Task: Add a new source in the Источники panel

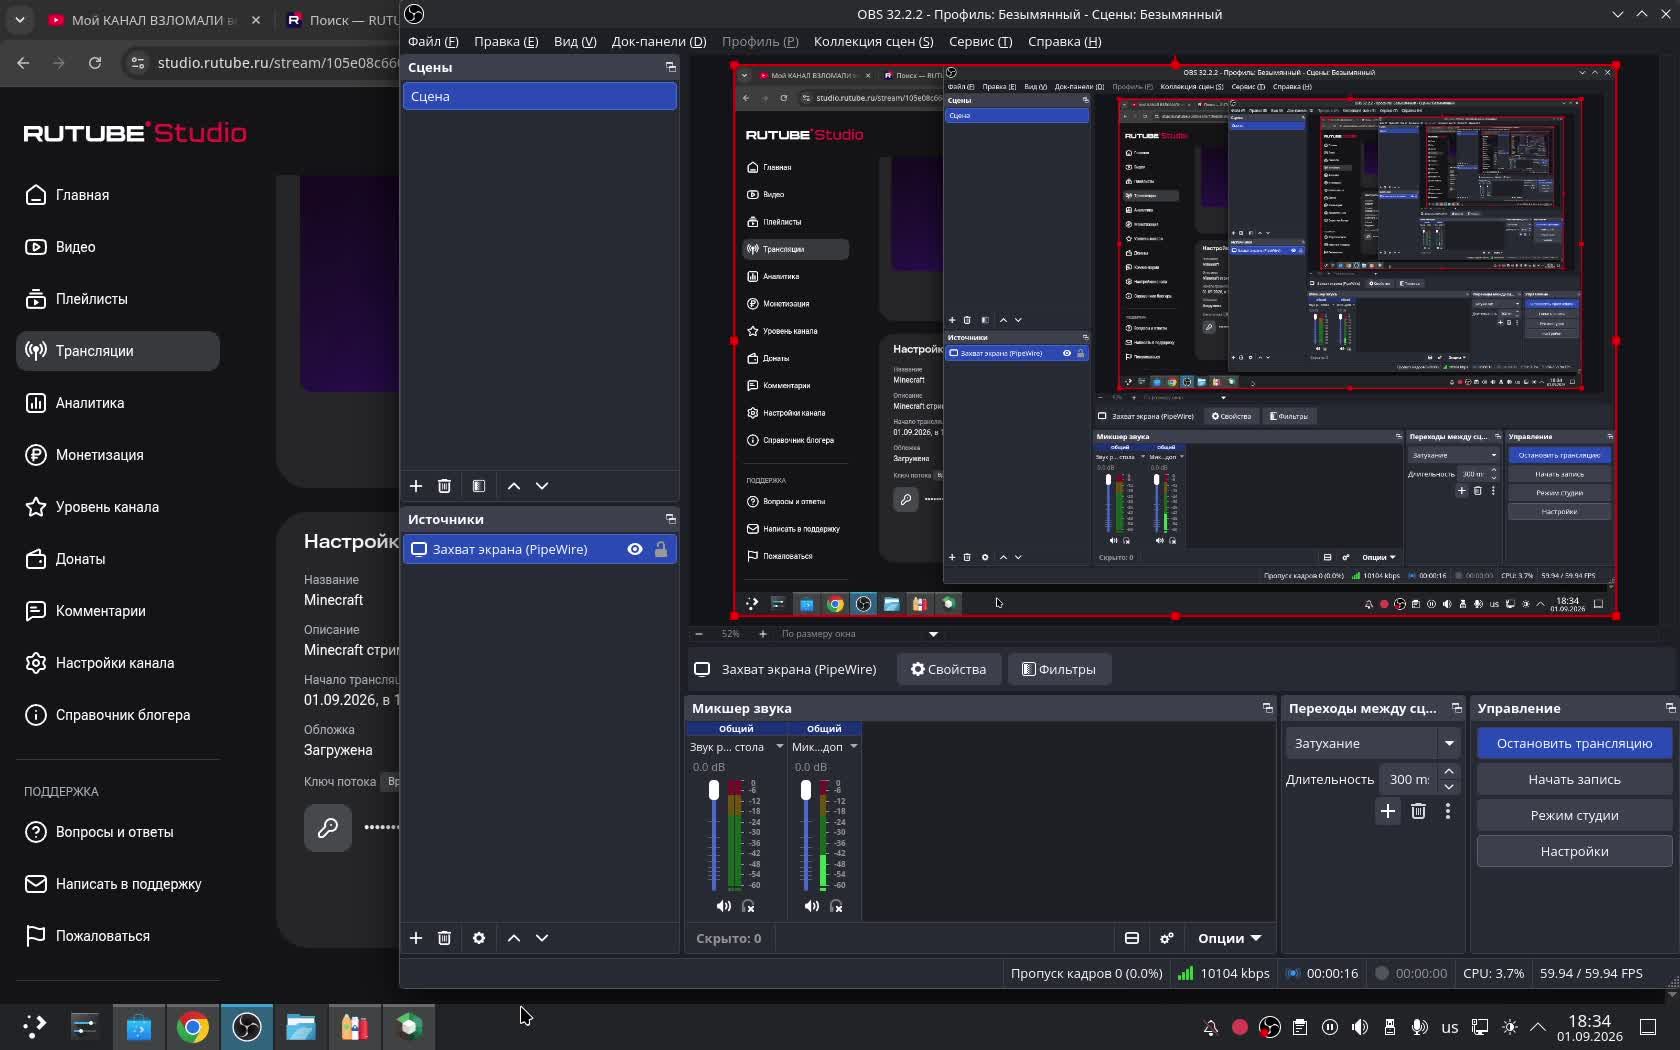Action: (x=416, y=938)
